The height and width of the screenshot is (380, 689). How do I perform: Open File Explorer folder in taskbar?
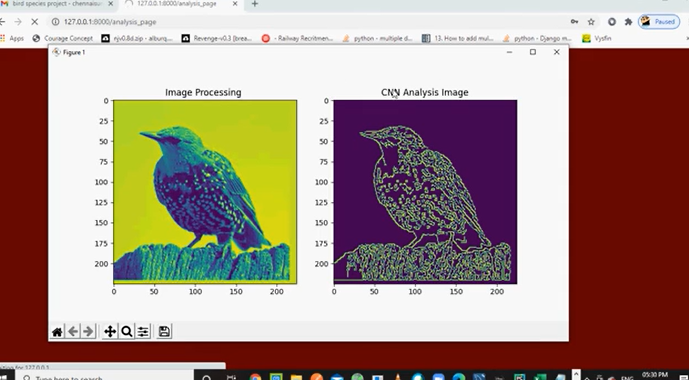[x=296, y=377]
